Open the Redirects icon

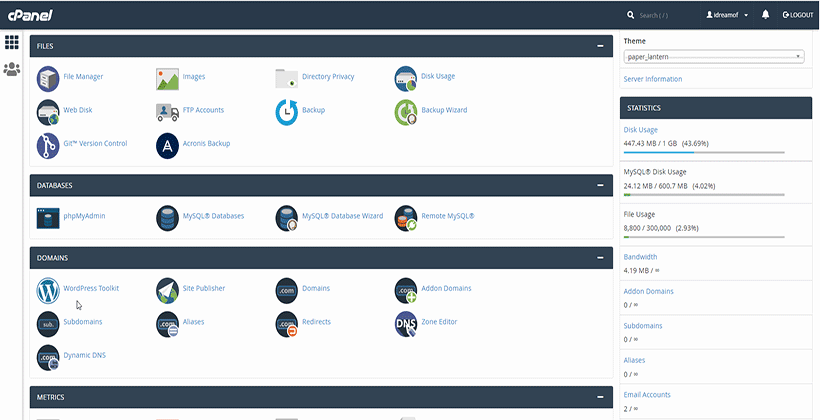(x=287, y=324)
